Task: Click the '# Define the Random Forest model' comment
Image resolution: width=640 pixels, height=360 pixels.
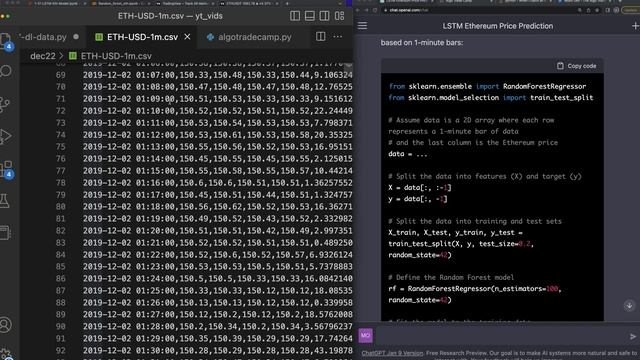Action: pos(451,277)
